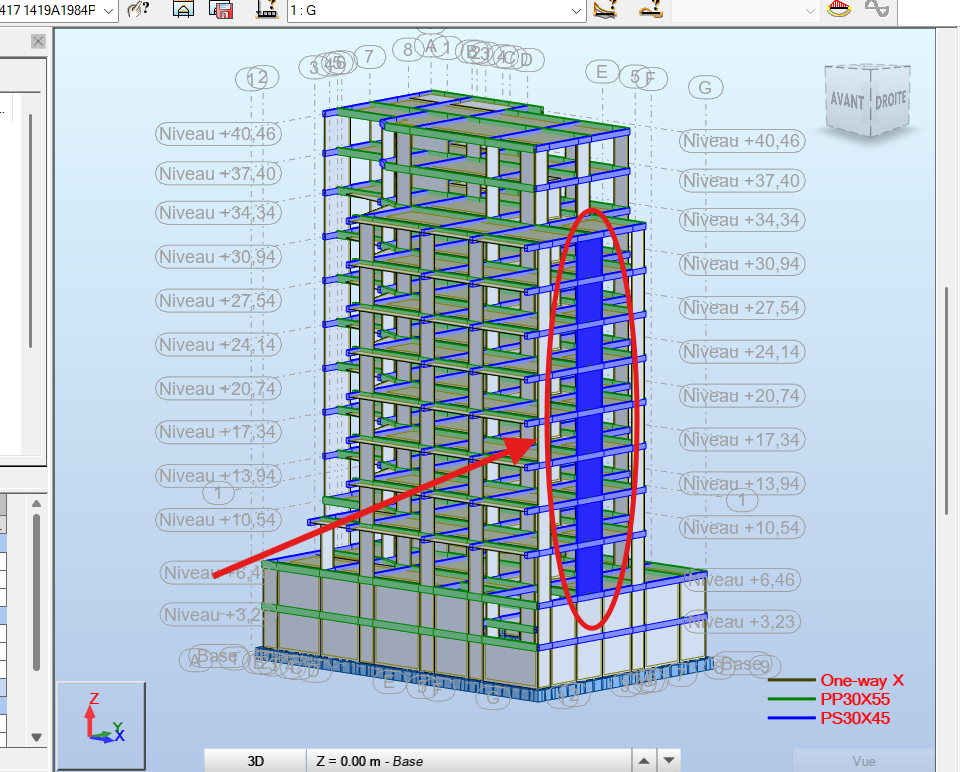Click the Vue tab at bottom right
Image resolution: width=960 pixels, height=772 pixels.
point(863,761)
